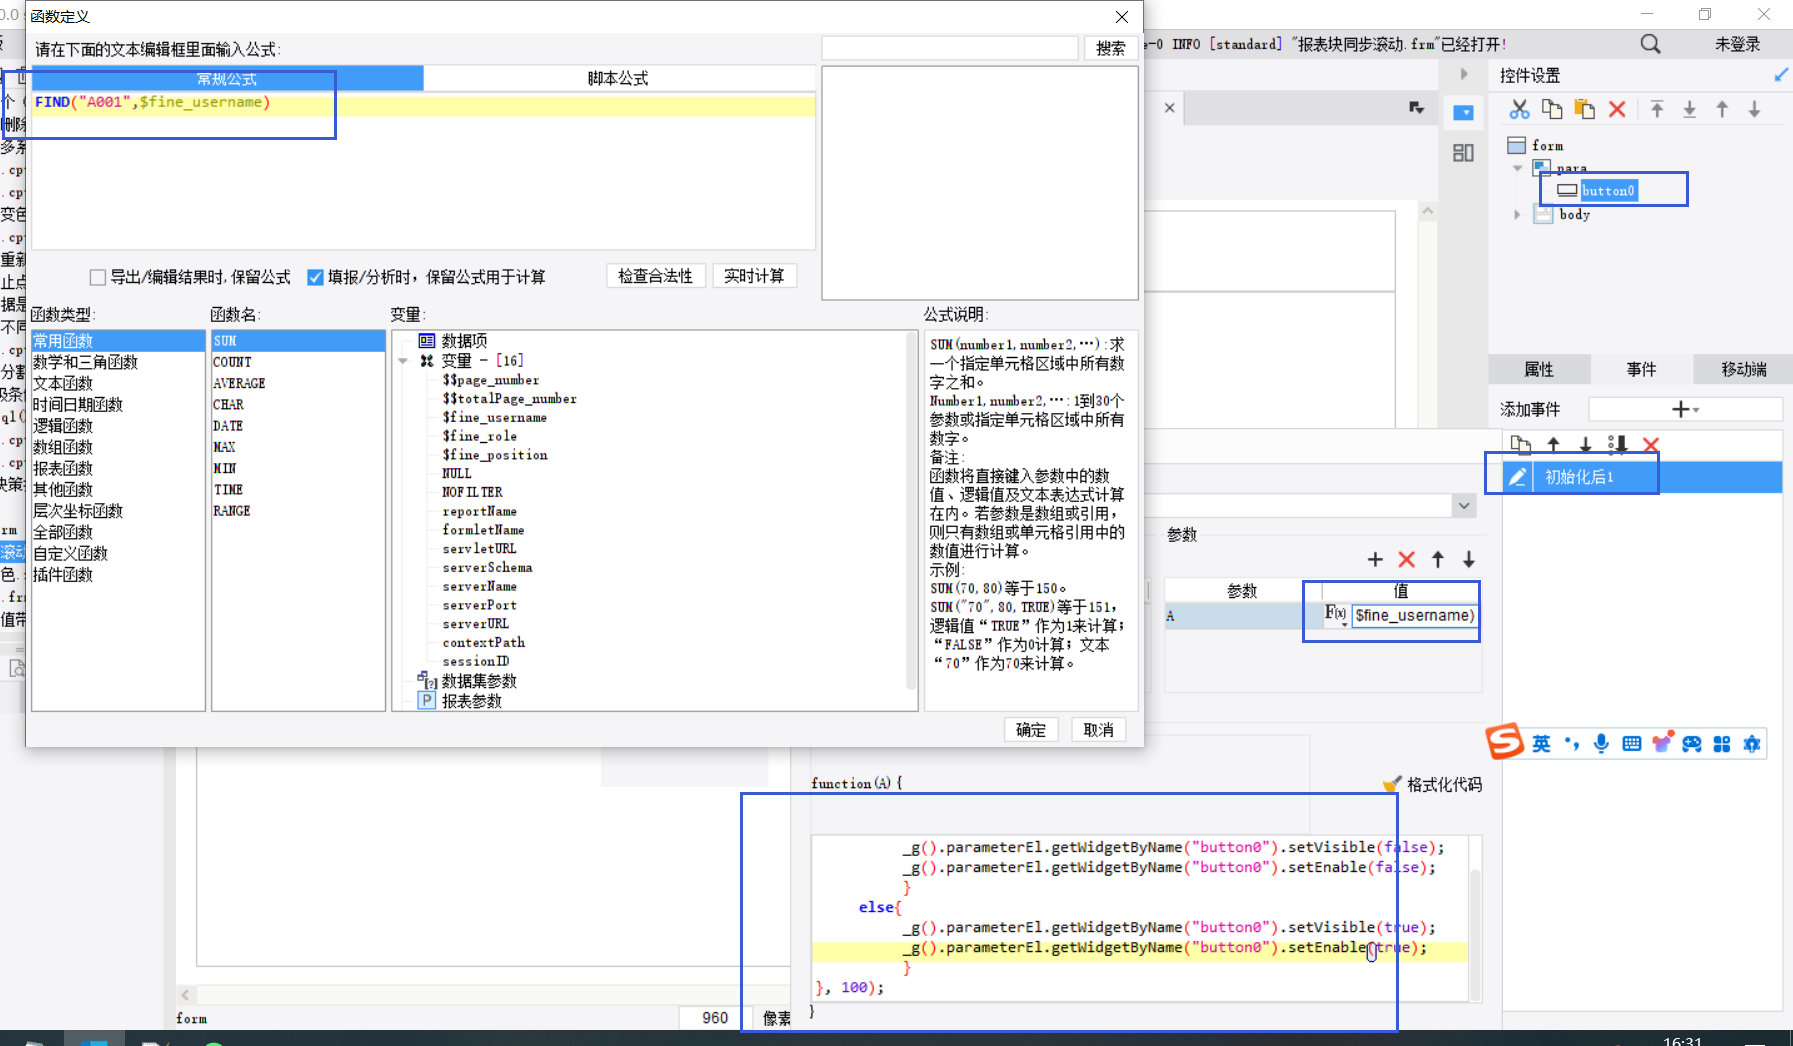Screen dimensions: 1793x1046
Task: Open the blue dropdown panel icon on side strip
Action: (1463, 112)
